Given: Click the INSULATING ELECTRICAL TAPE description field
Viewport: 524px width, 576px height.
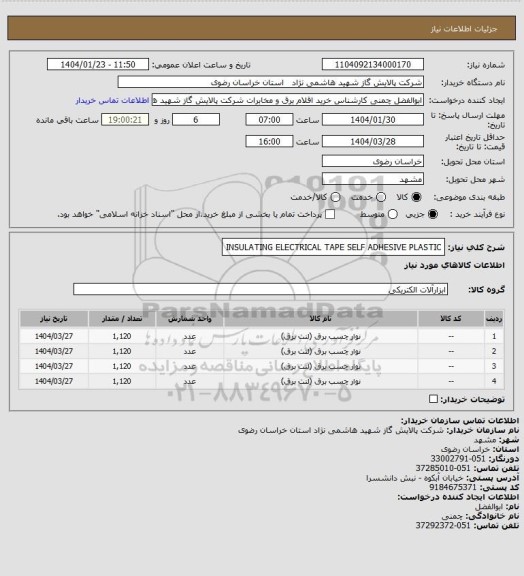Looking at the screenshot, I should [x=333, y=247].
